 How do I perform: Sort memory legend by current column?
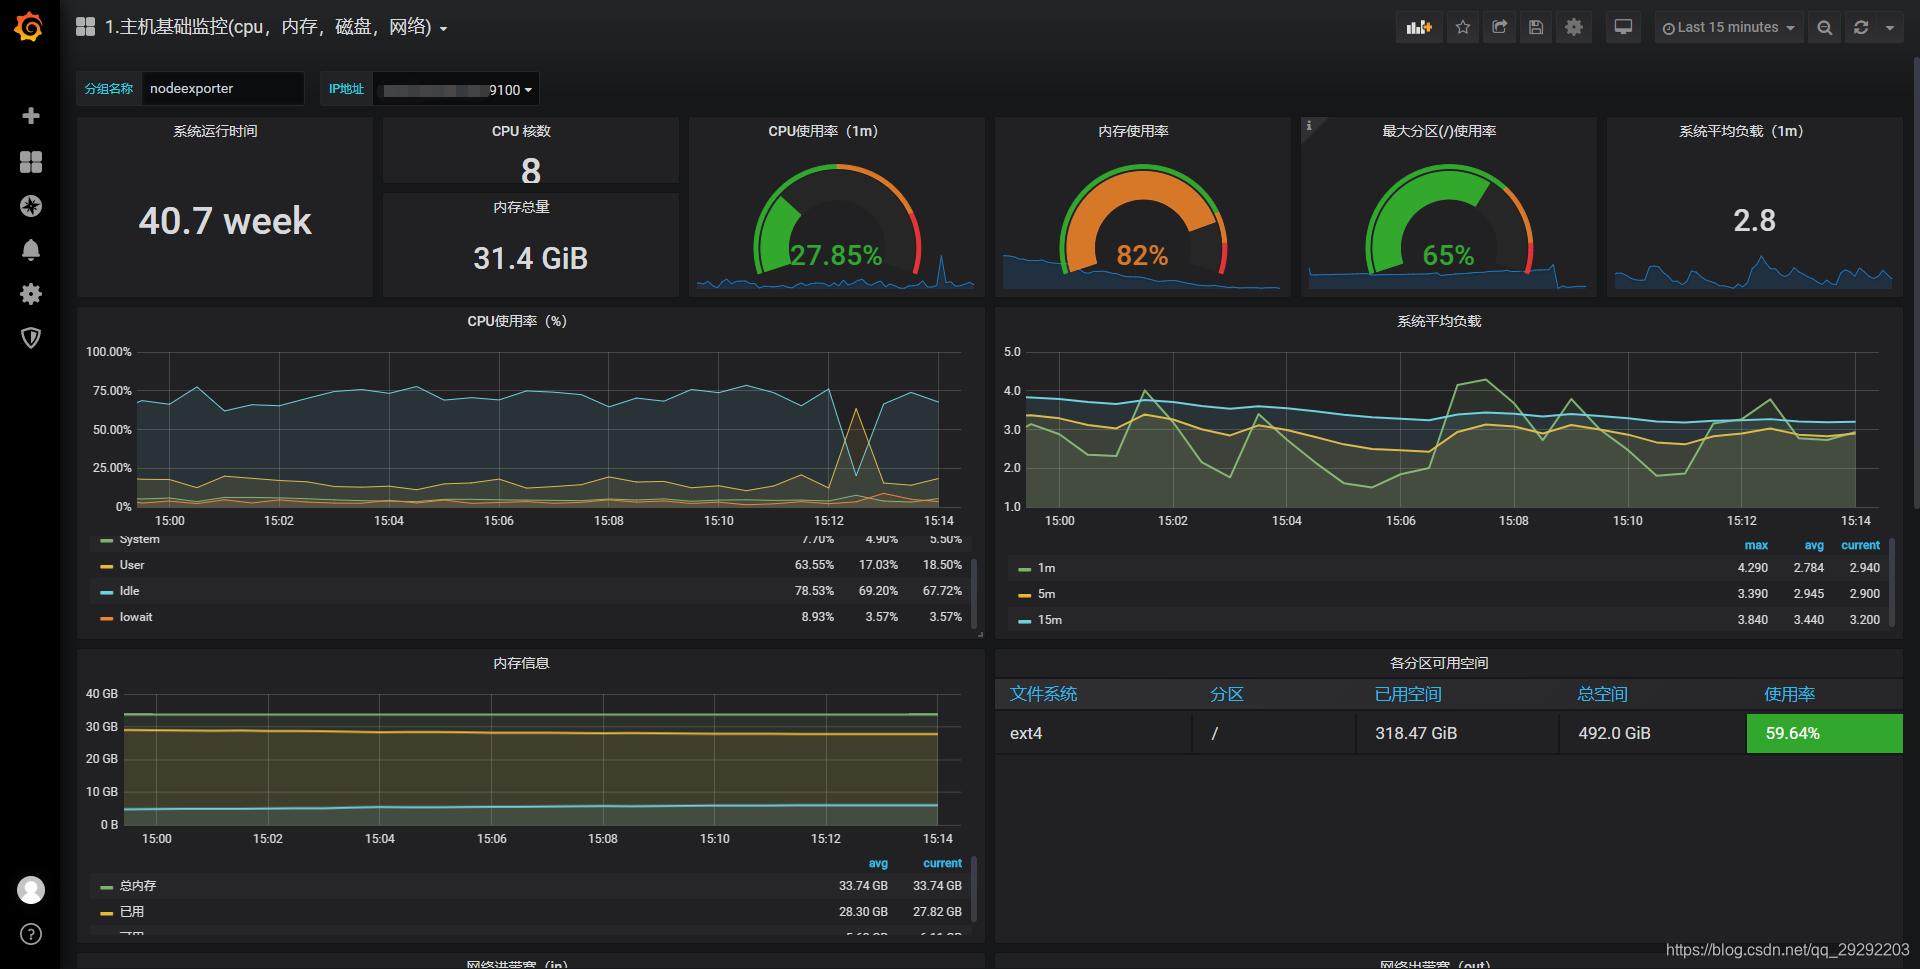tap(942, 863)
